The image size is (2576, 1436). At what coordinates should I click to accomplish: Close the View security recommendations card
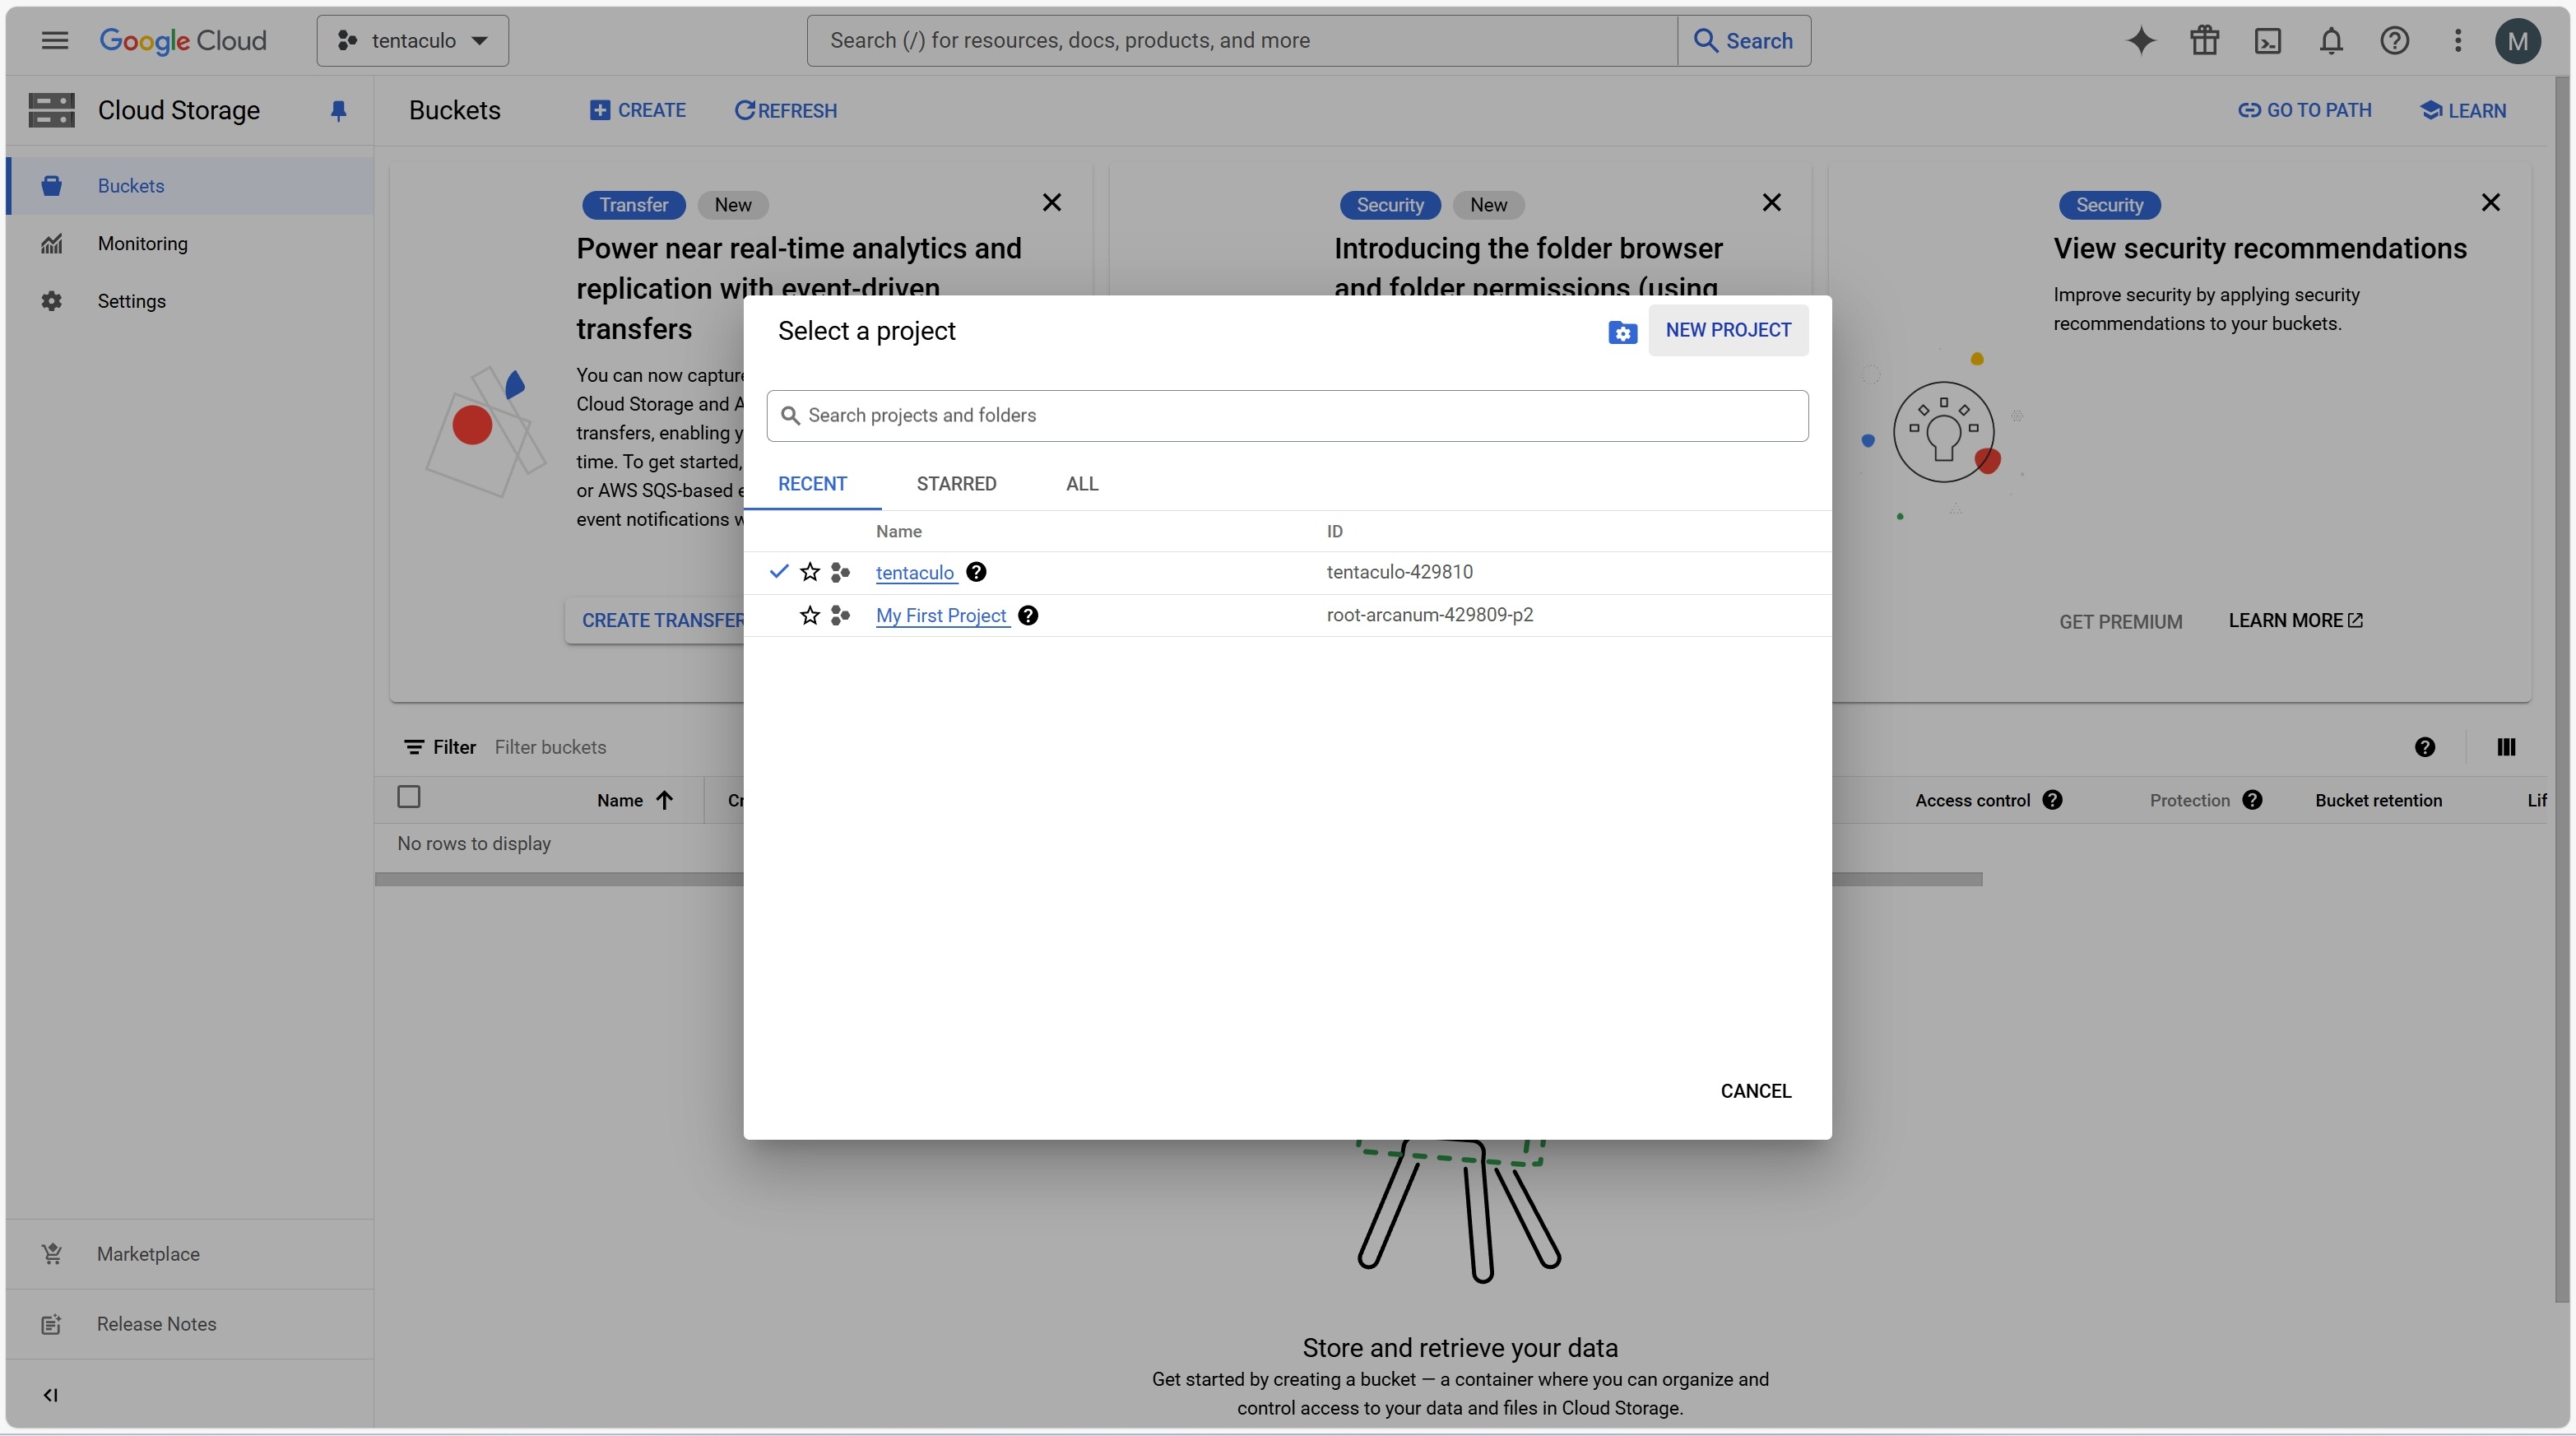(x=2490, y=203)
